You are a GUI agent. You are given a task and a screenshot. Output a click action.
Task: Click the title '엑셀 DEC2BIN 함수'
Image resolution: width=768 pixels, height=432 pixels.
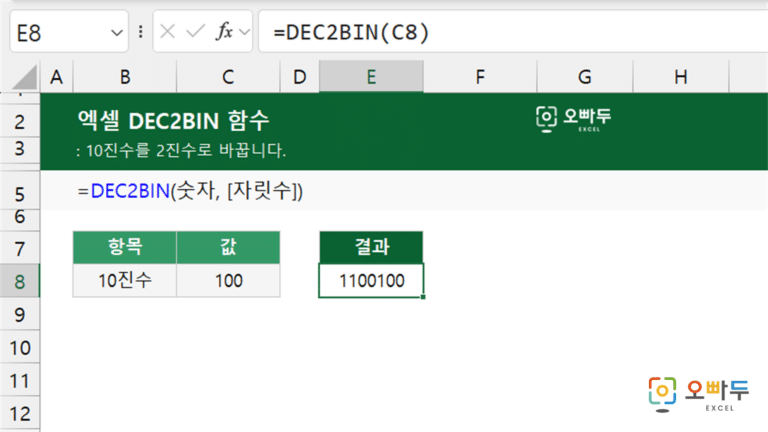(x=173, y=120)
